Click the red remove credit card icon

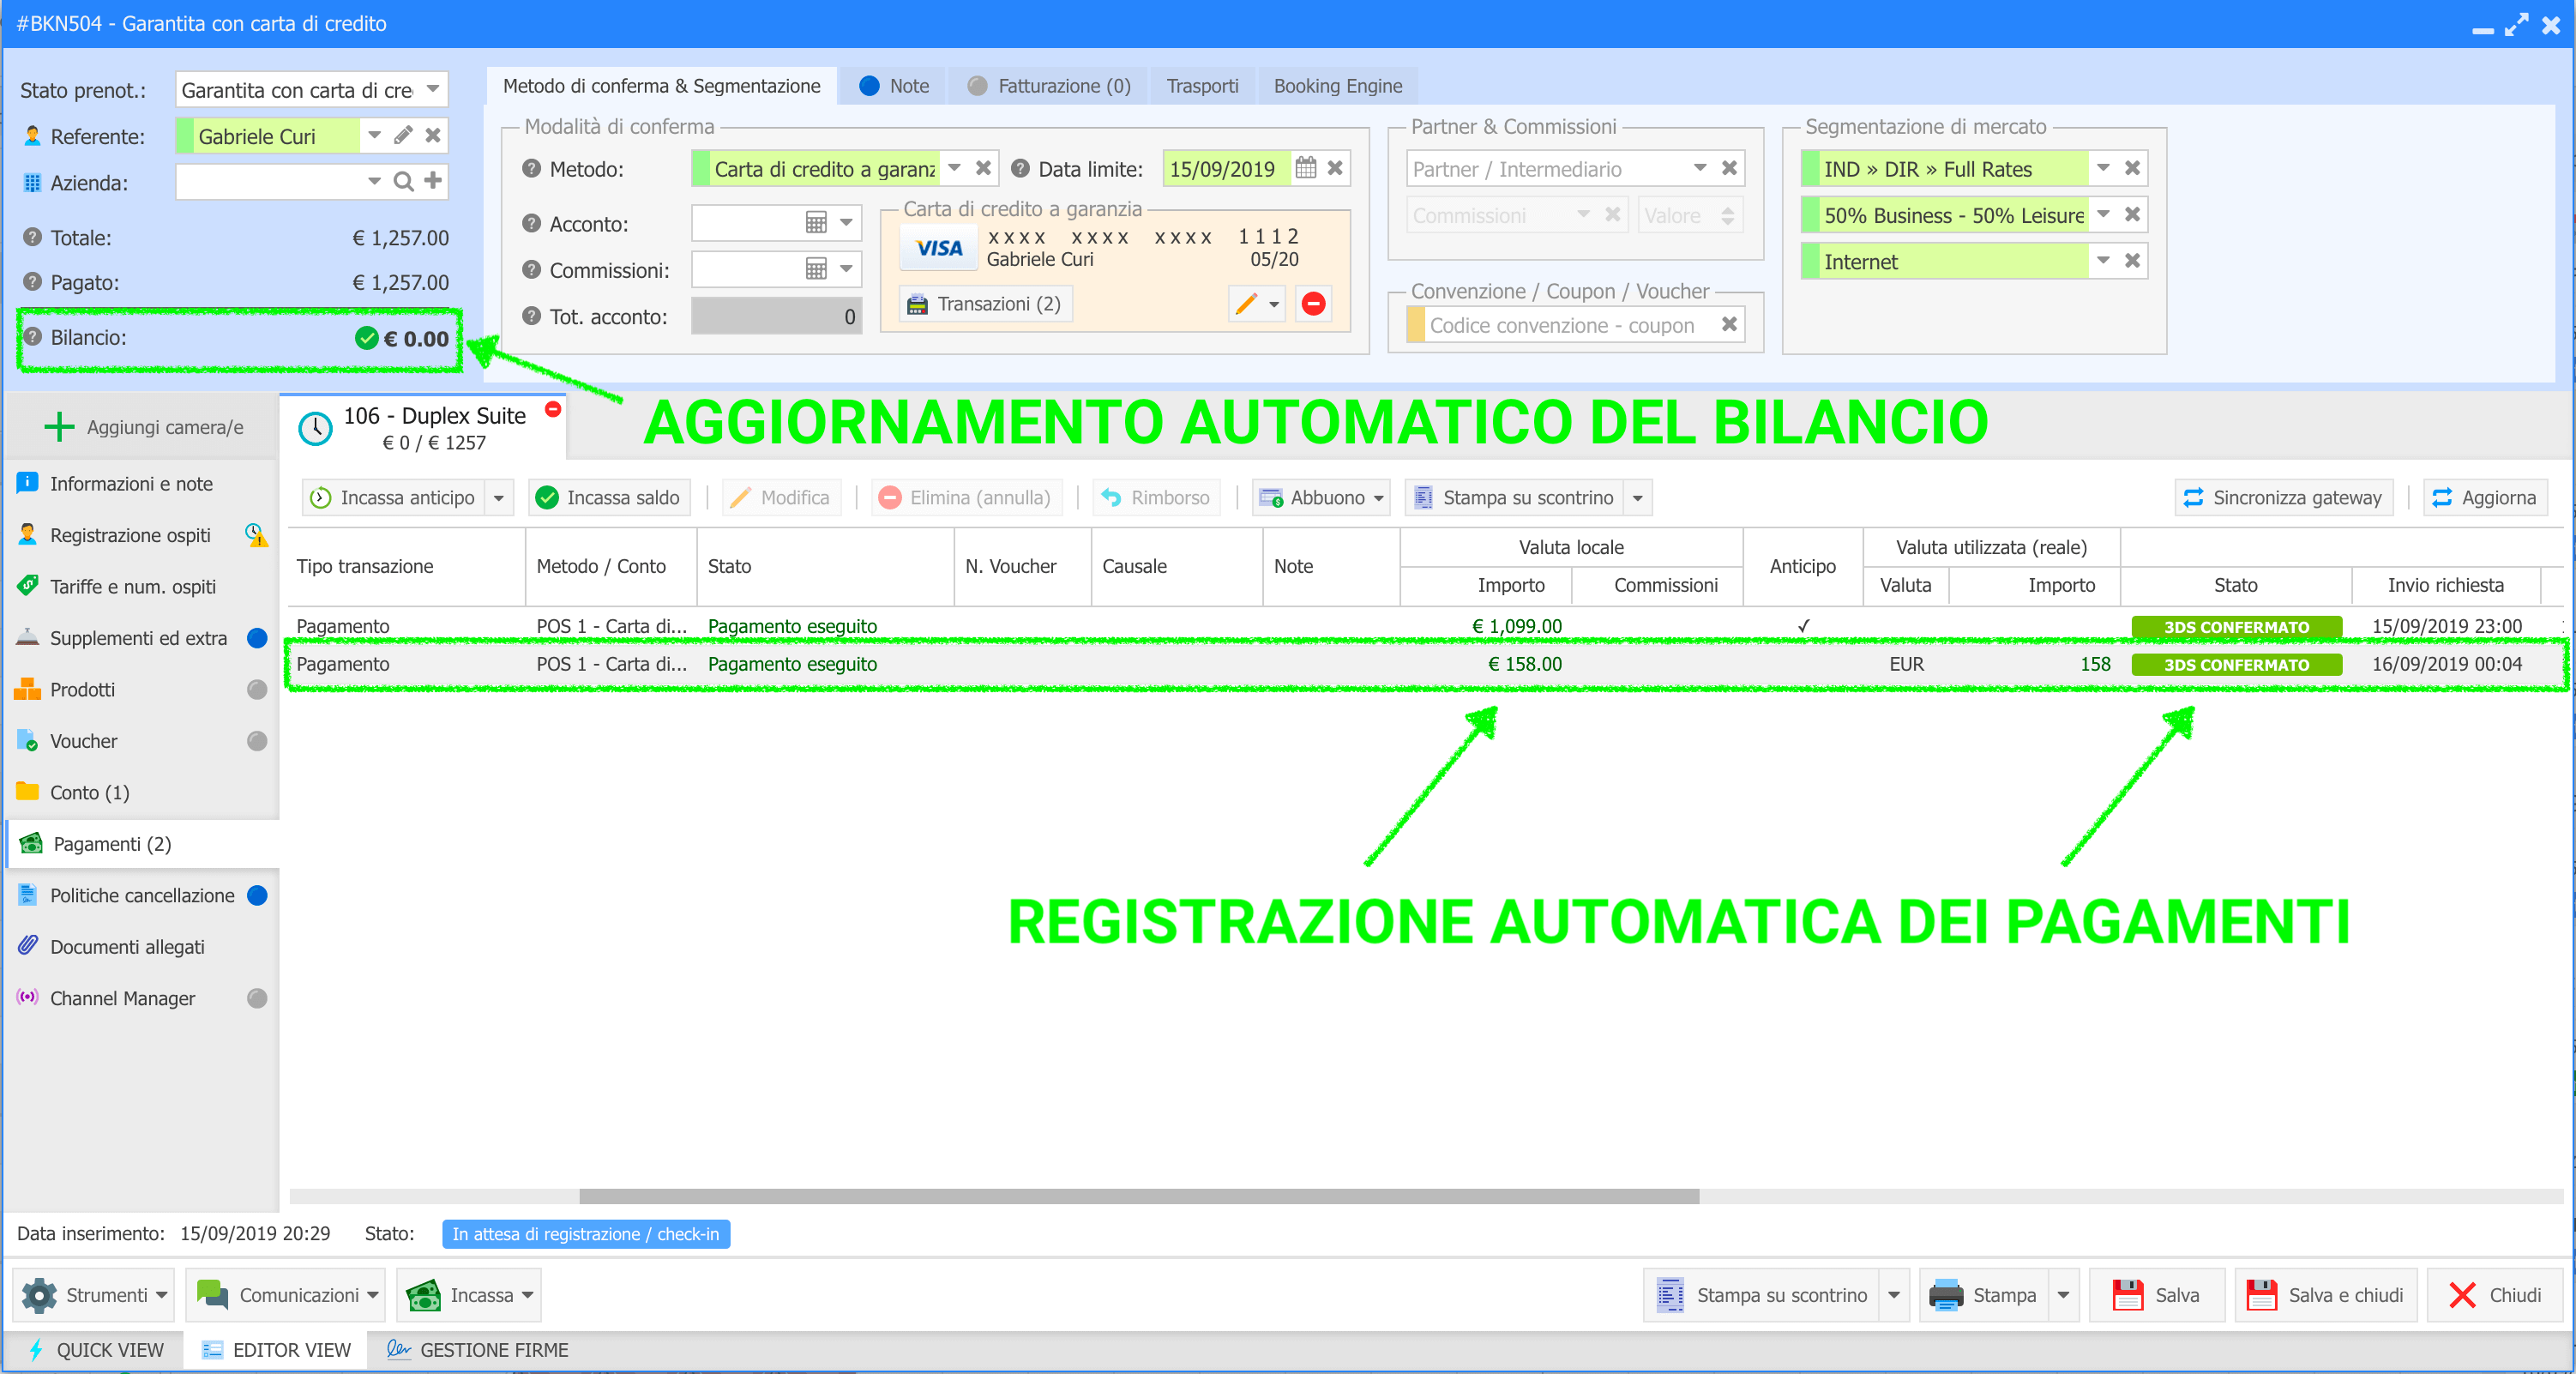[1313, 303]
